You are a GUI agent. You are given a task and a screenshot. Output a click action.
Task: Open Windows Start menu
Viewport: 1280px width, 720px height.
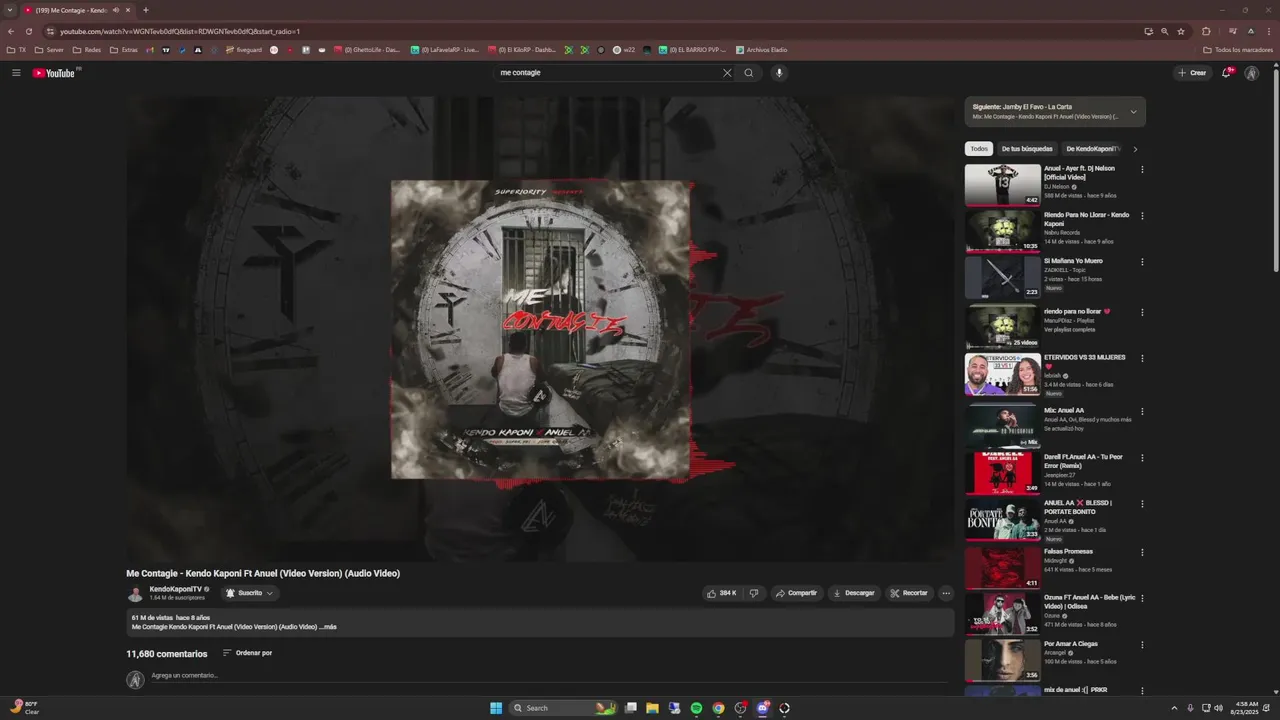[496, 708]
